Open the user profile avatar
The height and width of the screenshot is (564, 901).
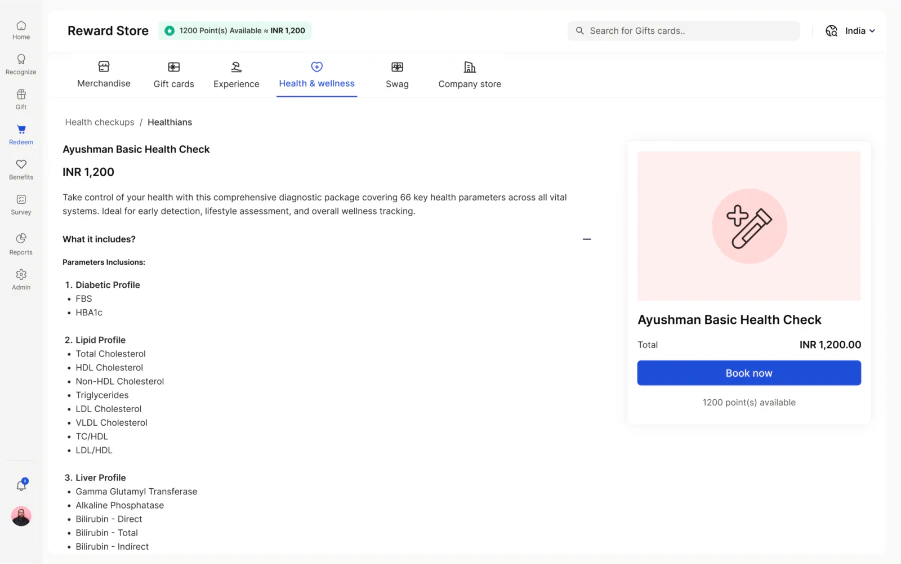coord(21,516)
